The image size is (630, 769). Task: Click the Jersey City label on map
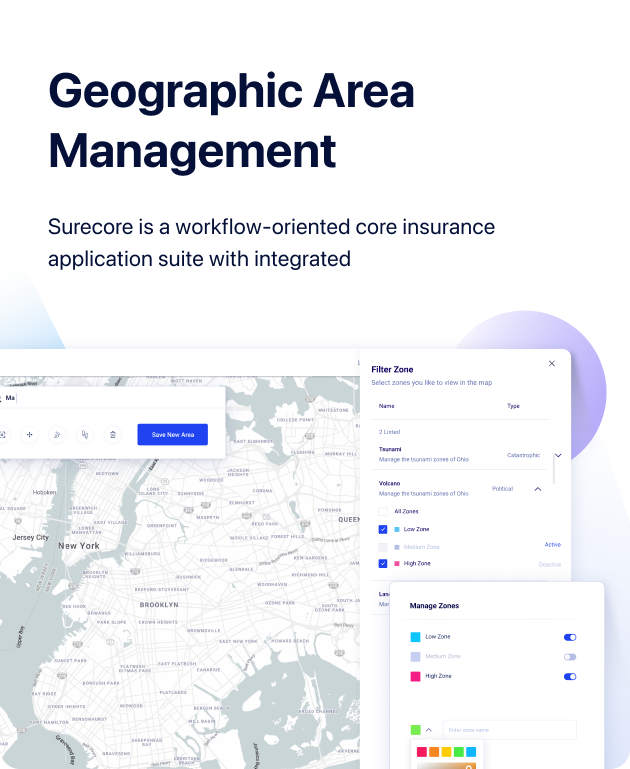click(30, 538)
